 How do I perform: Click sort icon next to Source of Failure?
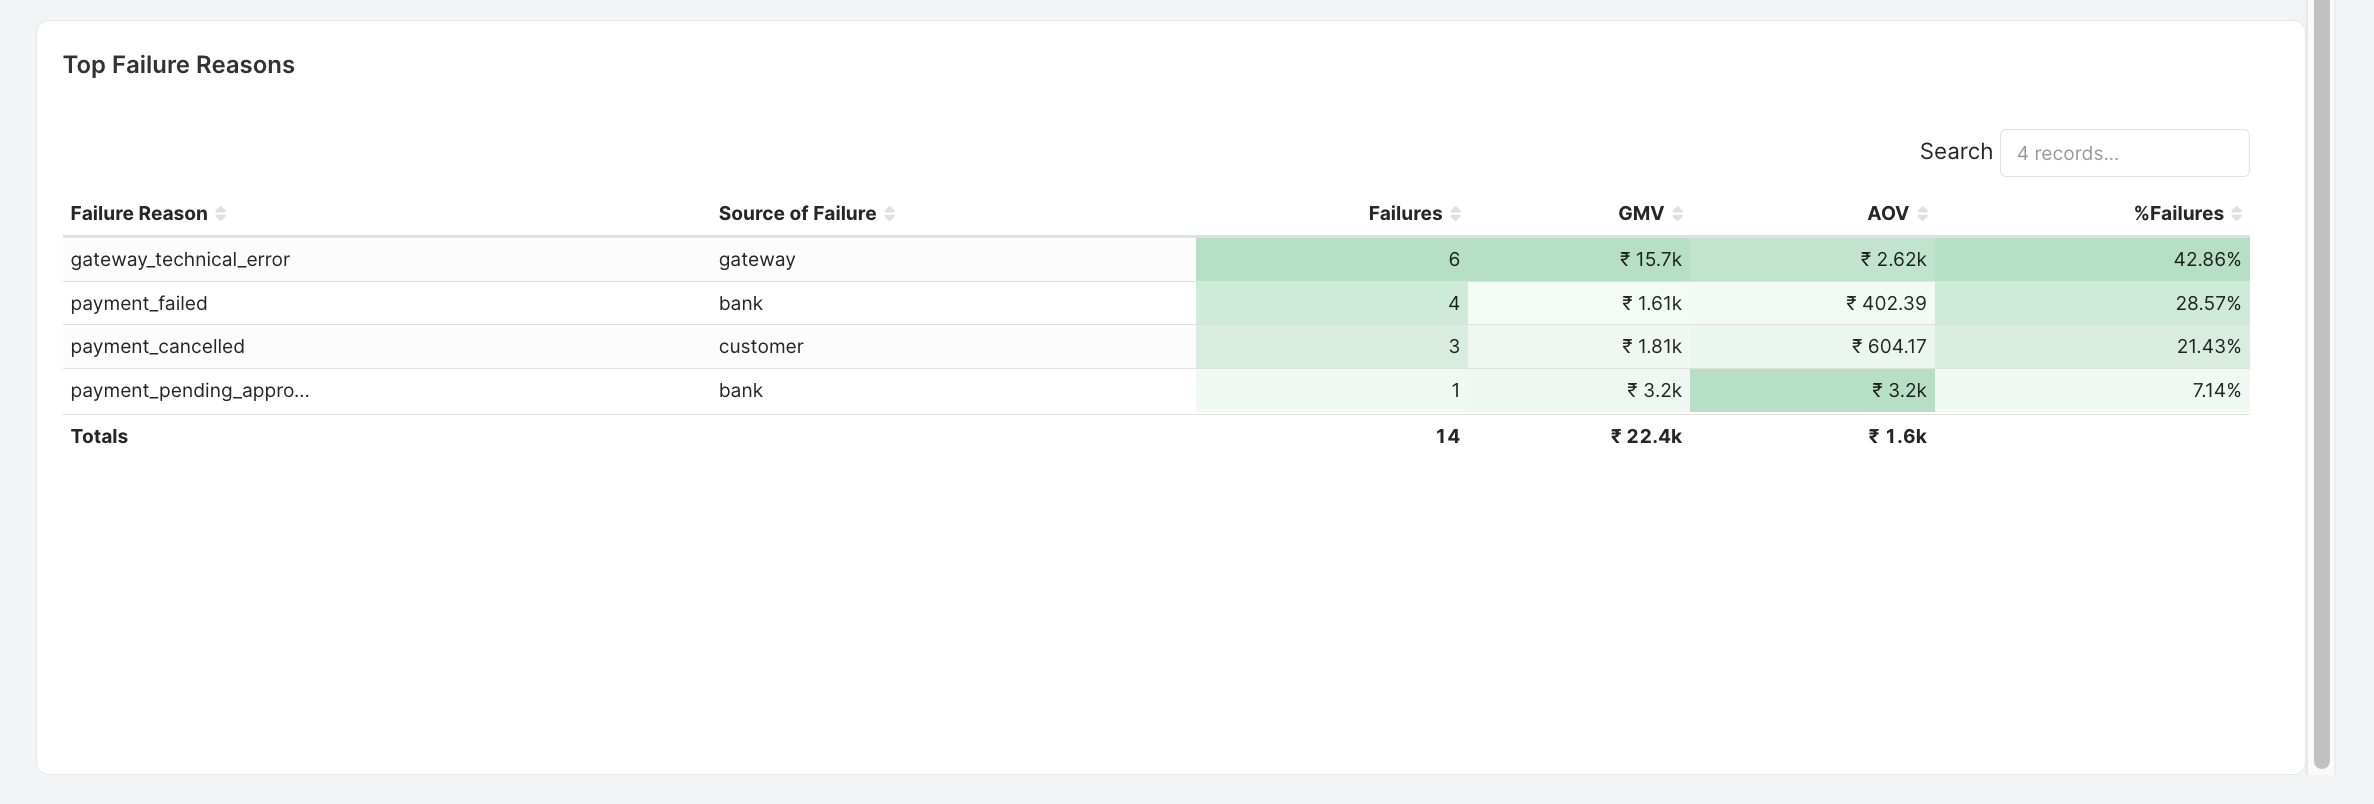[890, 213]
